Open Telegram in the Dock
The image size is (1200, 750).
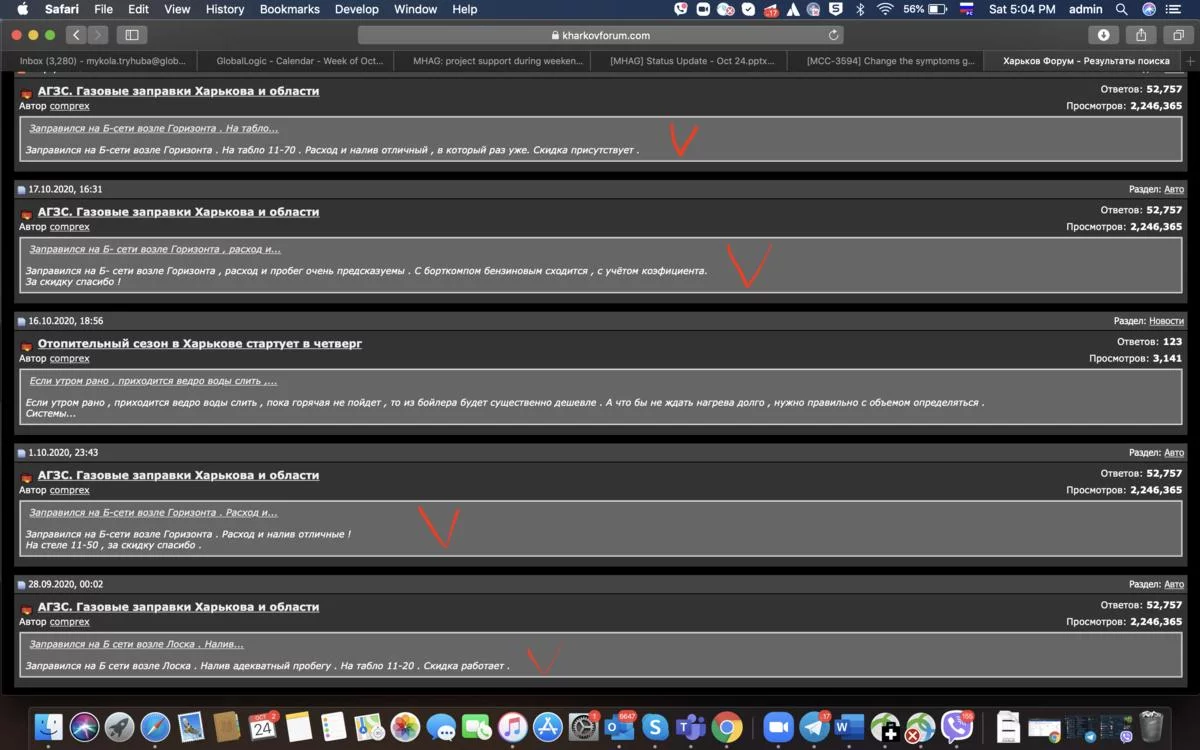(x=814, y=727)
